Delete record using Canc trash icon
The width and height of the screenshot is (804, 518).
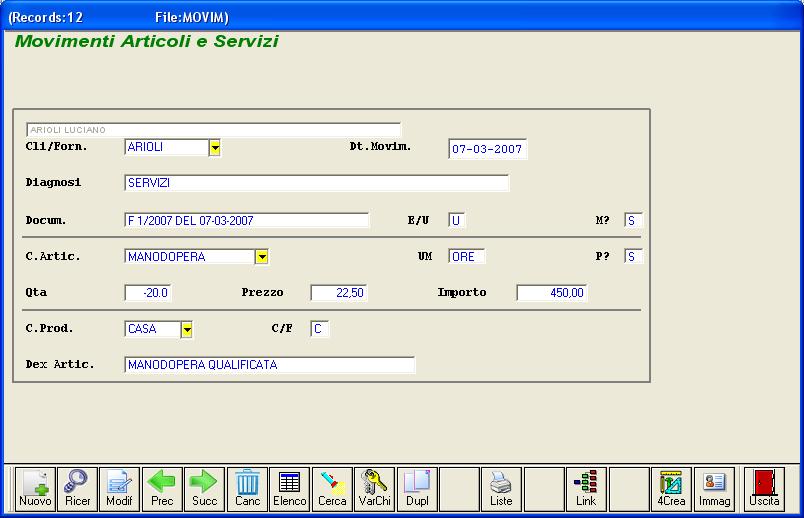pos(247,489)
